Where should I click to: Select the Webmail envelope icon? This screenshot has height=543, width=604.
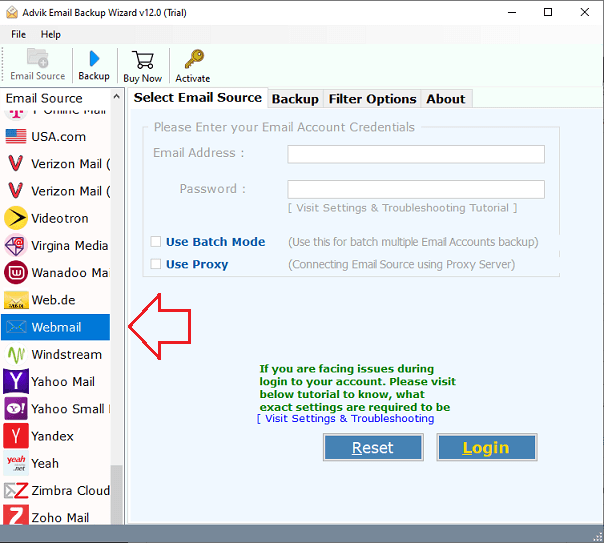point(16,327)
